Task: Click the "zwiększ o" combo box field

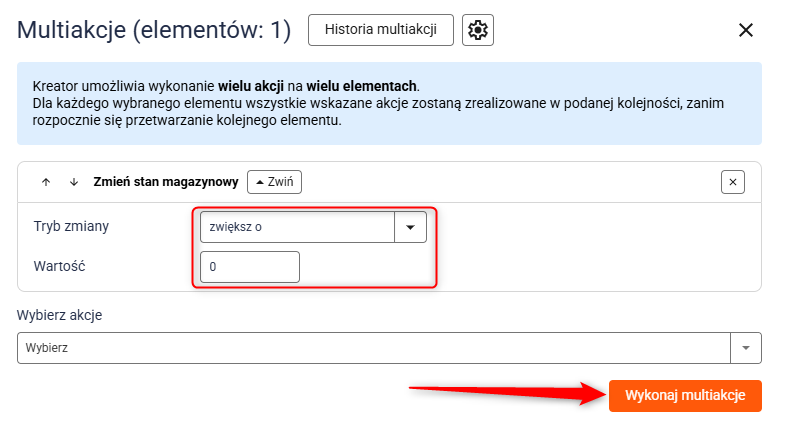Action: pos(297,227)
